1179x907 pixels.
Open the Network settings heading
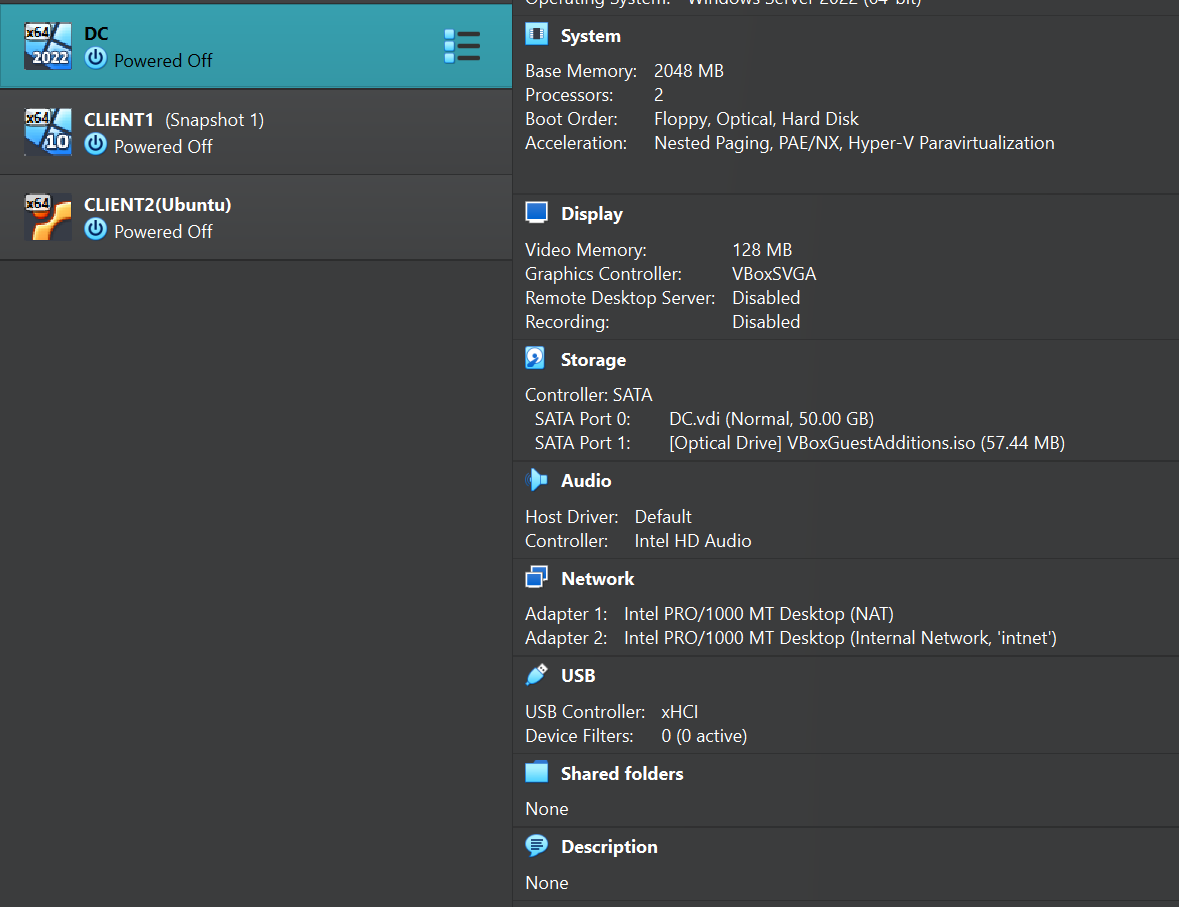coord(598,578)
